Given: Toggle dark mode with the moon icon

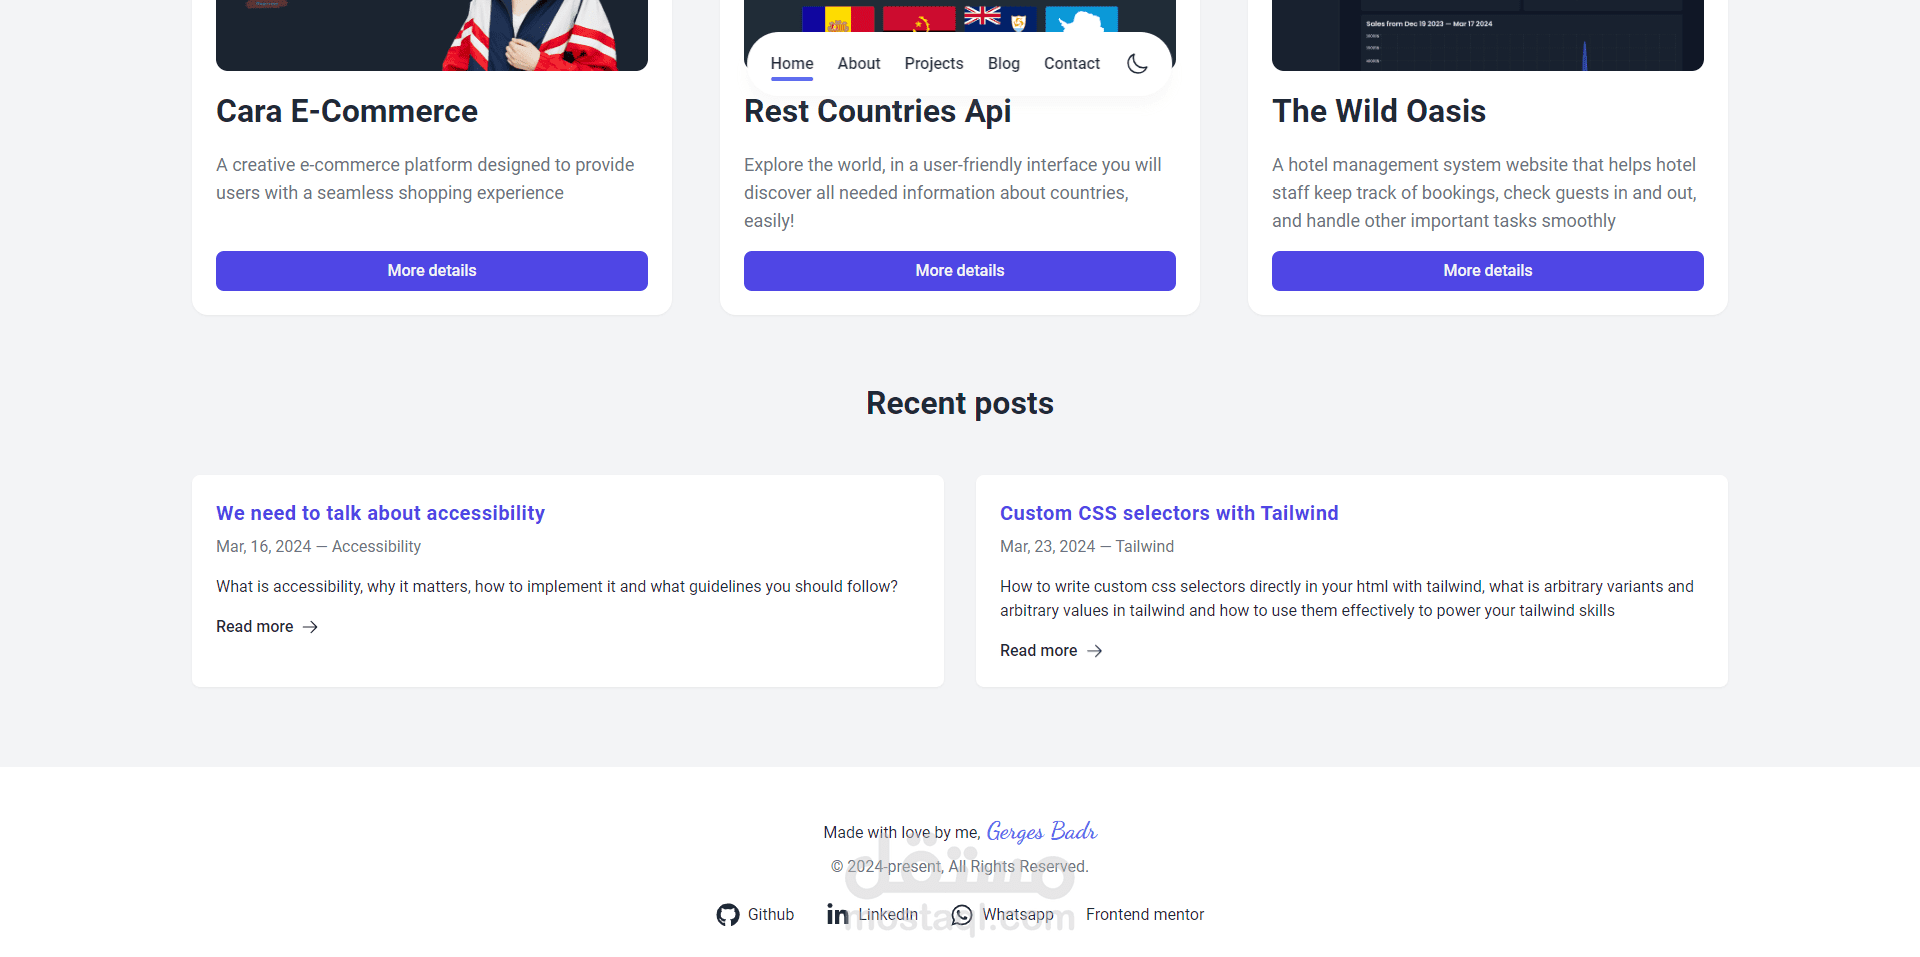Looking at the screenshot, I should pyautogui.click(x=1137, y=64).
